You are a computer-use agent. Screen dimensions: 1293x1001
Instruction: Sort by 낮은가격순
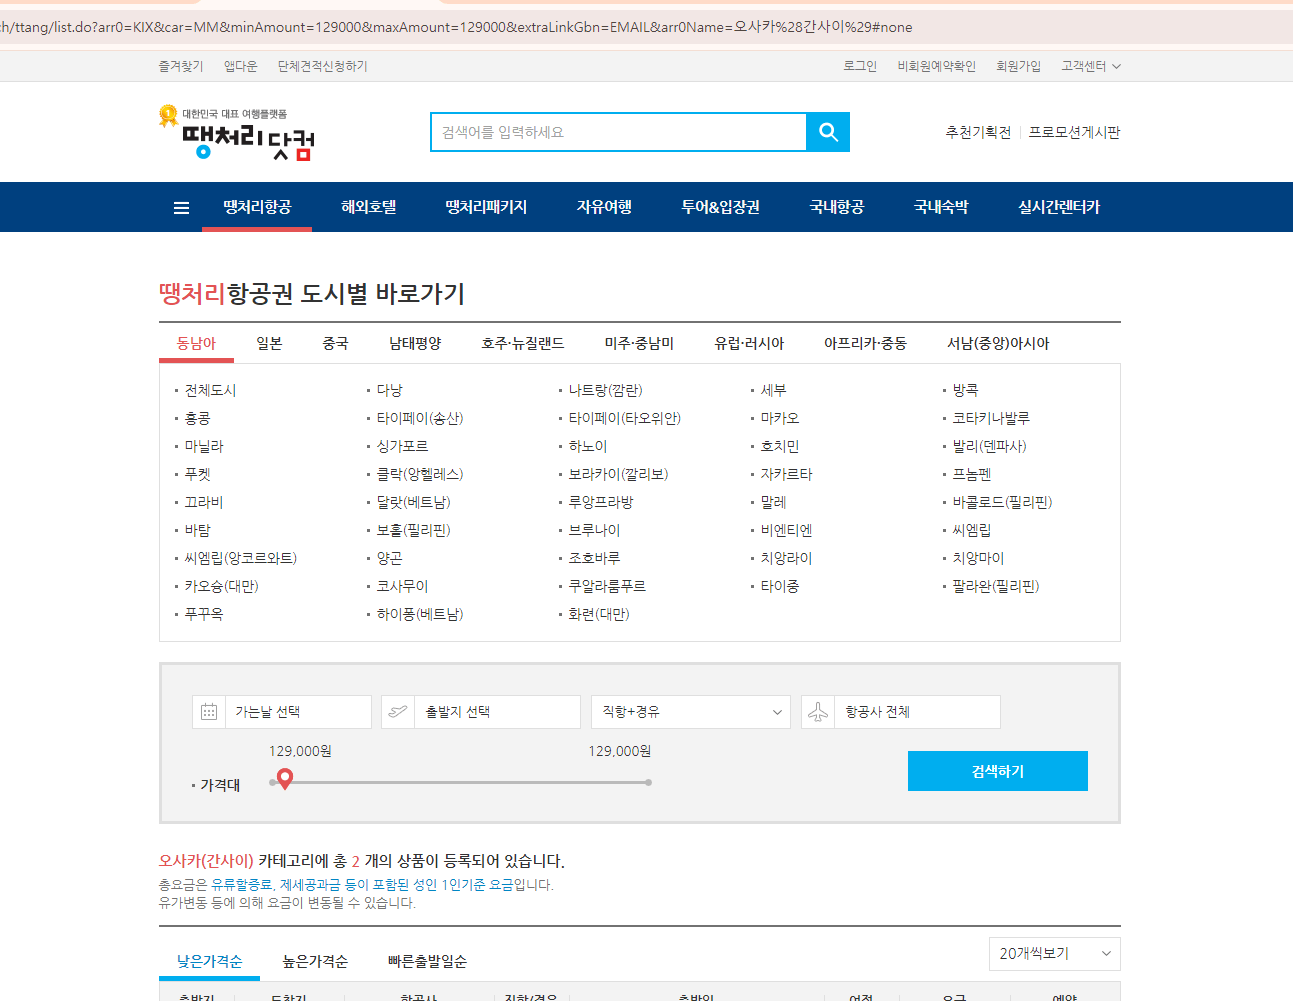click(x=210, y=961)
